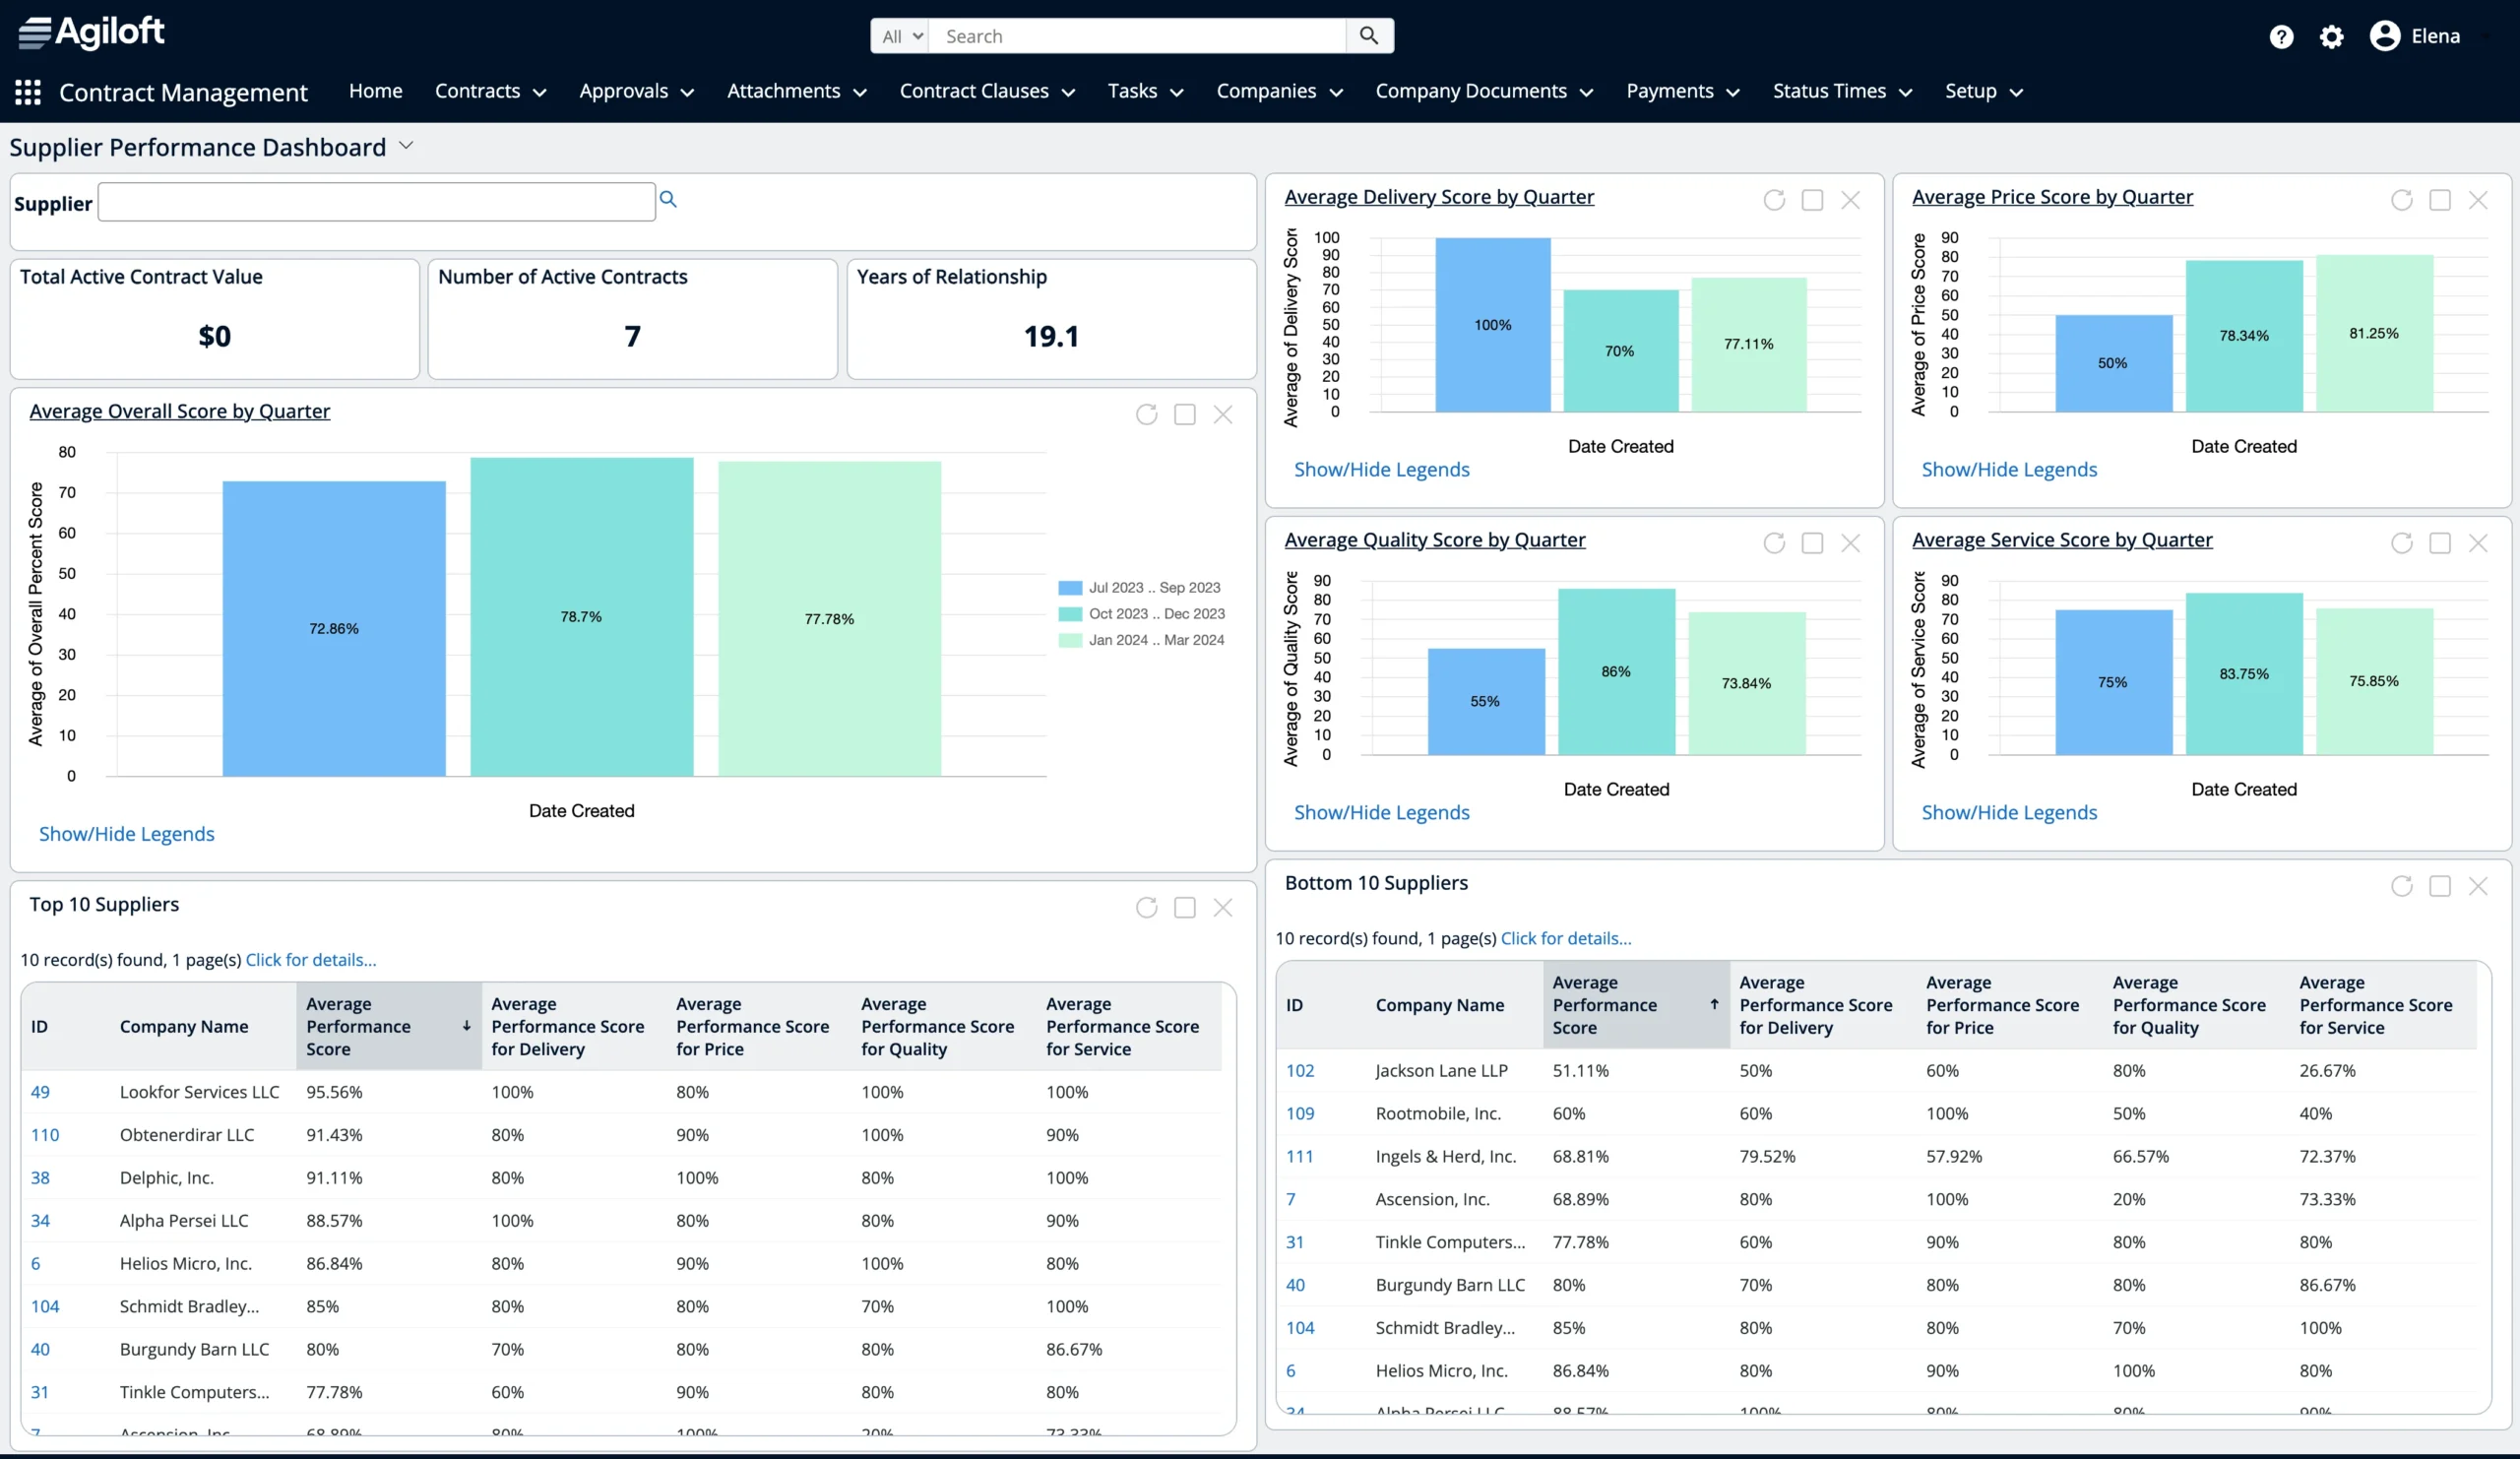Select the Home menu item
Screen dimensions: 2520x1459
tap(375, 91)
